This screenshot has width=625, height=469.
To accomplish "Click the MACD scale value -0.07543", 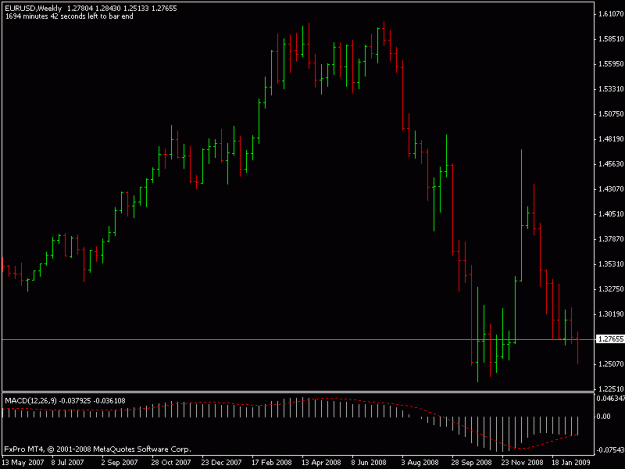I will click(x=610, y=450).
